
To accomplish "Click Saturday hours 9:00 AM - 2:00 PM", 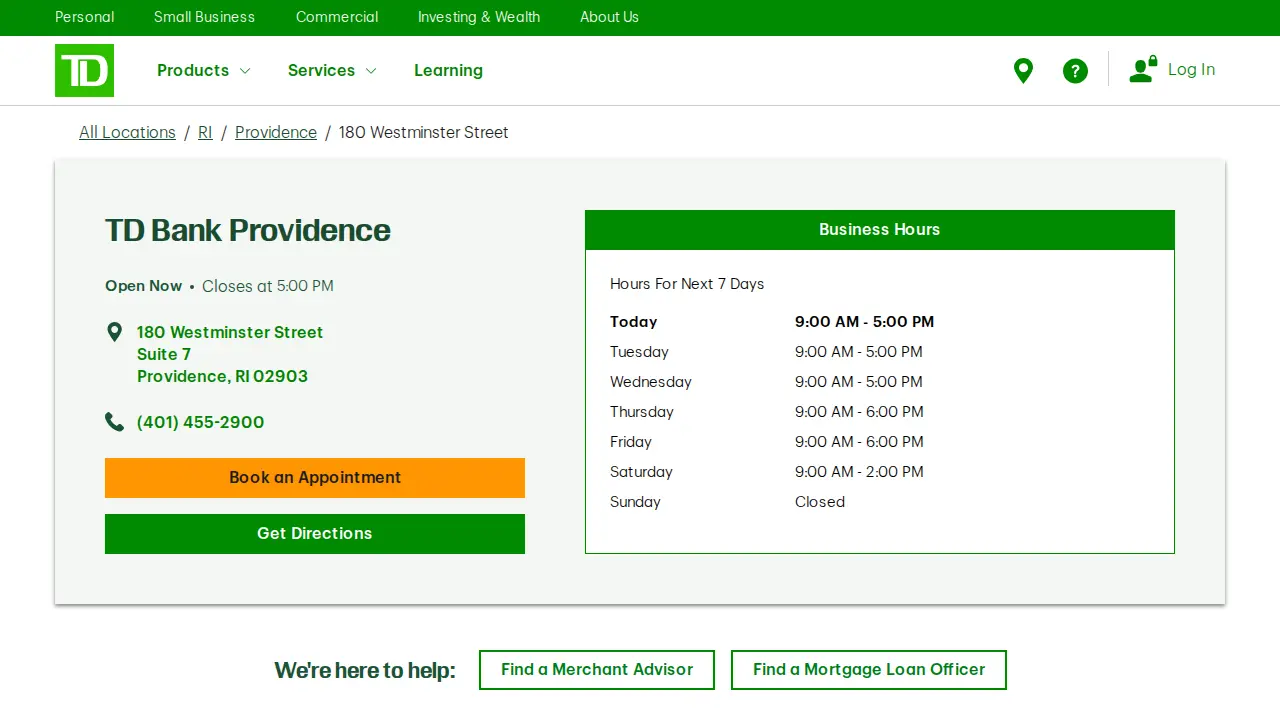I will pos(859,472).
